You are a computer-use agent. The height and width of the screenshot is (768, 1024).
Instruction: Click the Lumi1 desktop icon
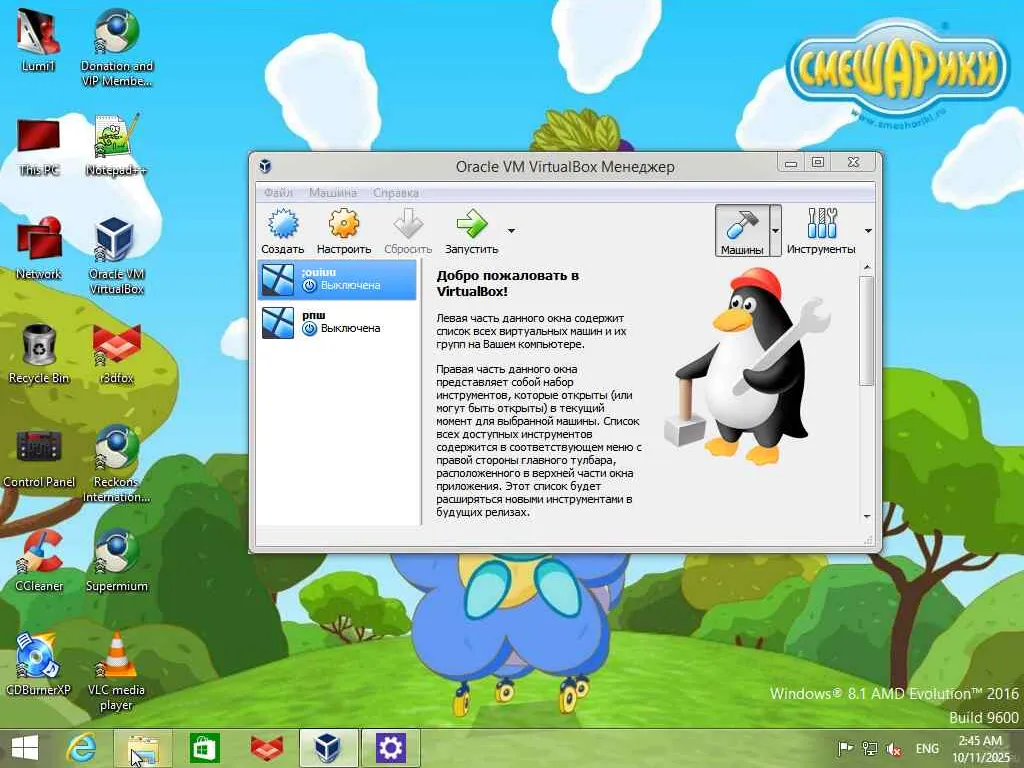click(x=38, y=40)
